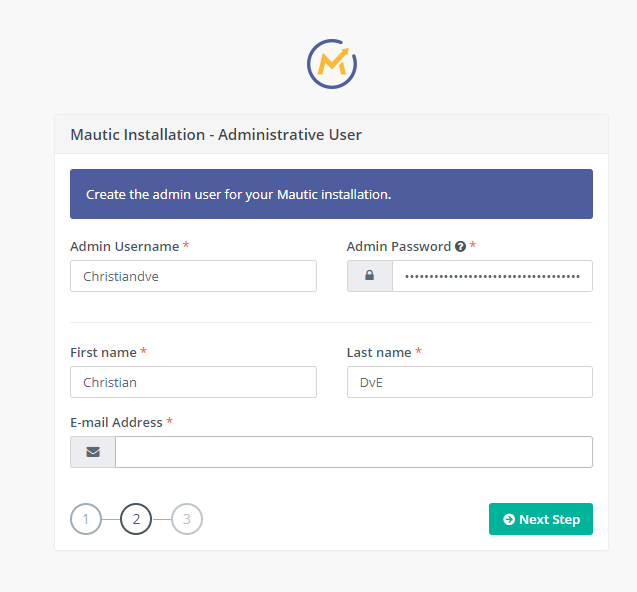637x592 pixels.
Task: Click the blue 'Create the admin user' banner
Action: point(332,194)
